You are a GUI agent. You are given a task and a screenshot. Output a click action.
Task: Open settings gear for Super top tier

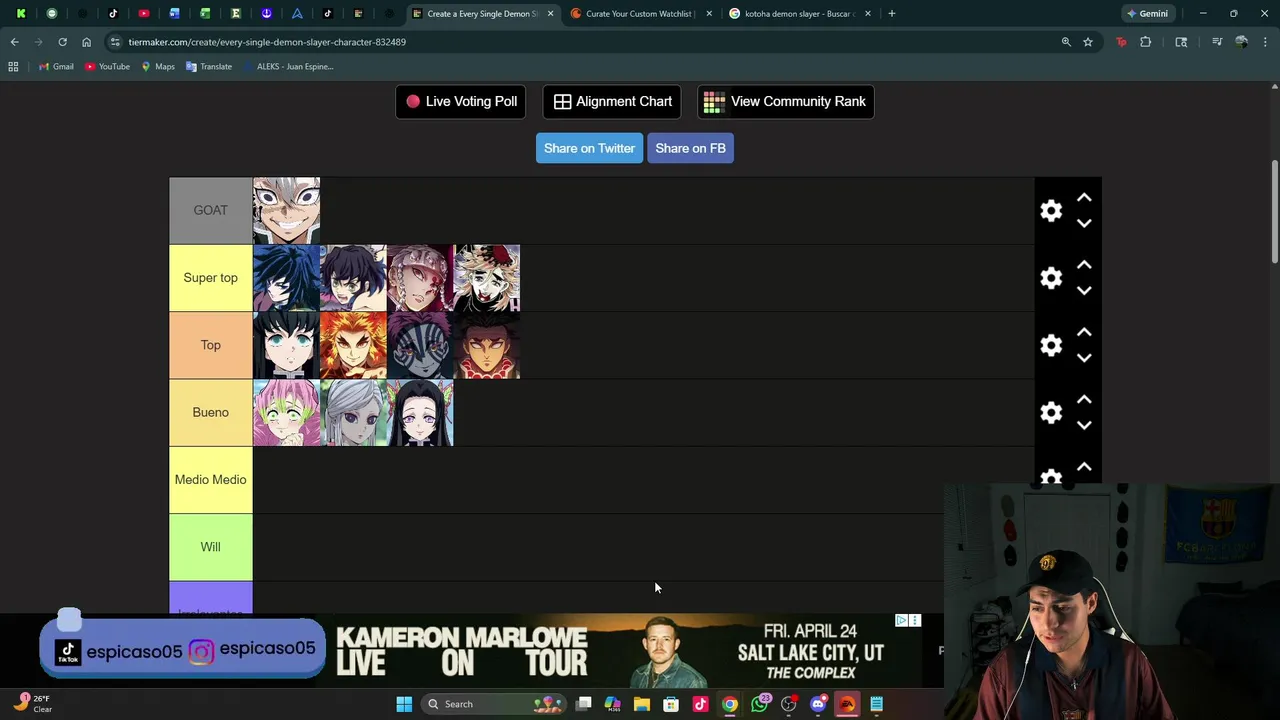click(1051, 278)
